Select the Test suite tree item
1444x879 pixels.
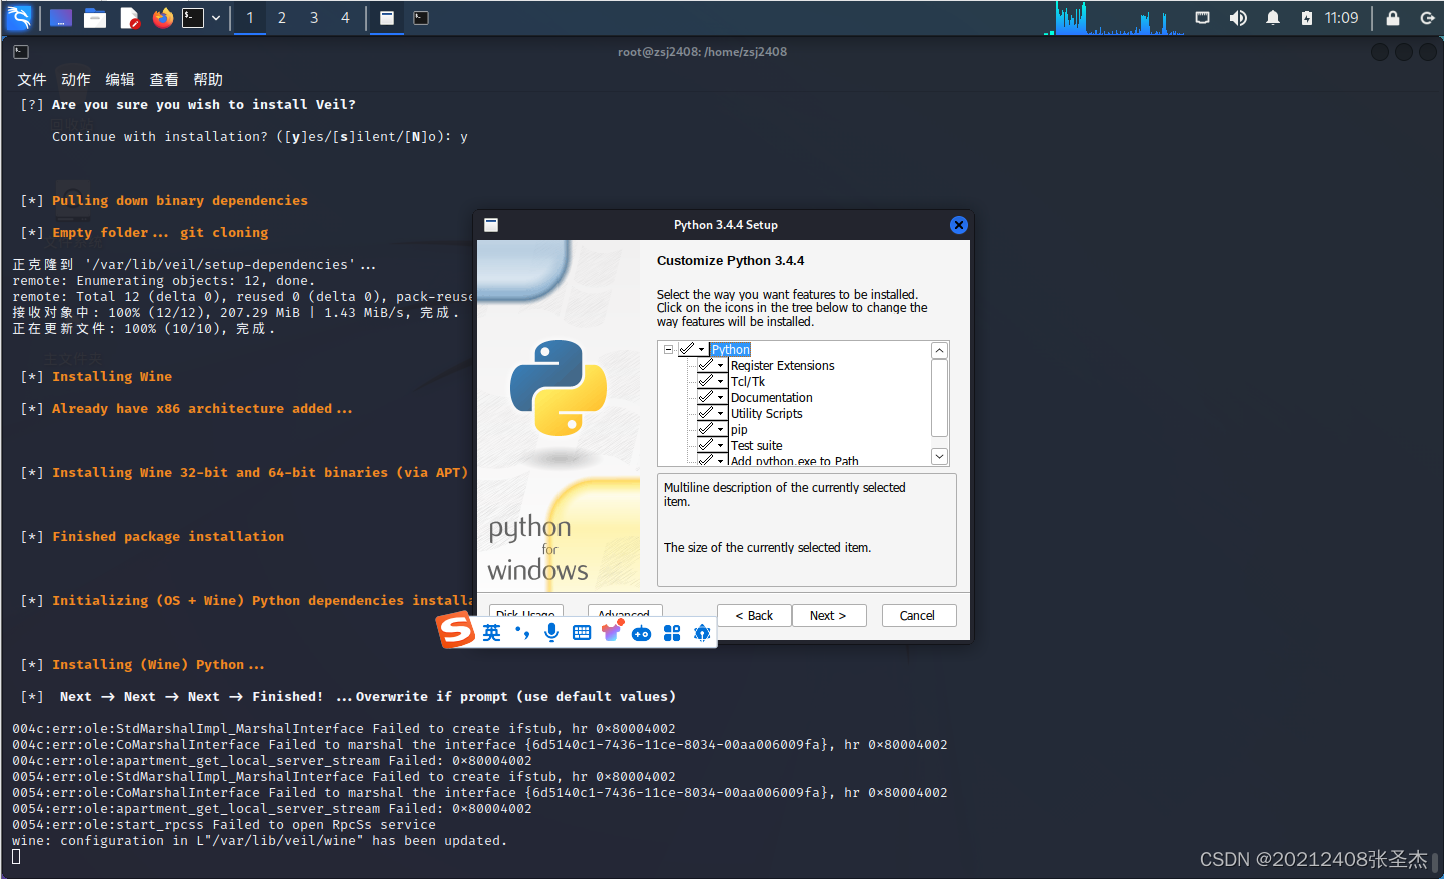pyautogui.click(x=757, y=446)
